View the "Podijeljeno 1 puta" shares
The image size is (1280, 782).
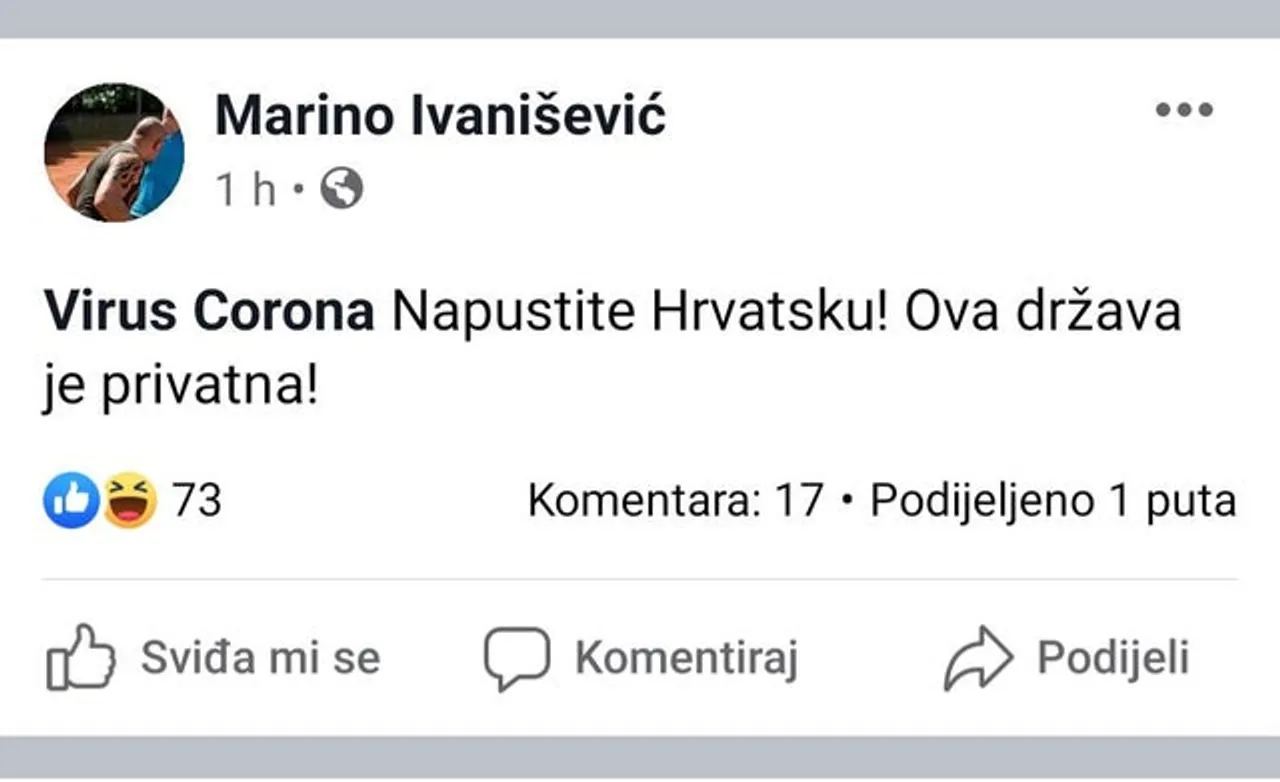pyautogui.click(x=1052, y=500)
